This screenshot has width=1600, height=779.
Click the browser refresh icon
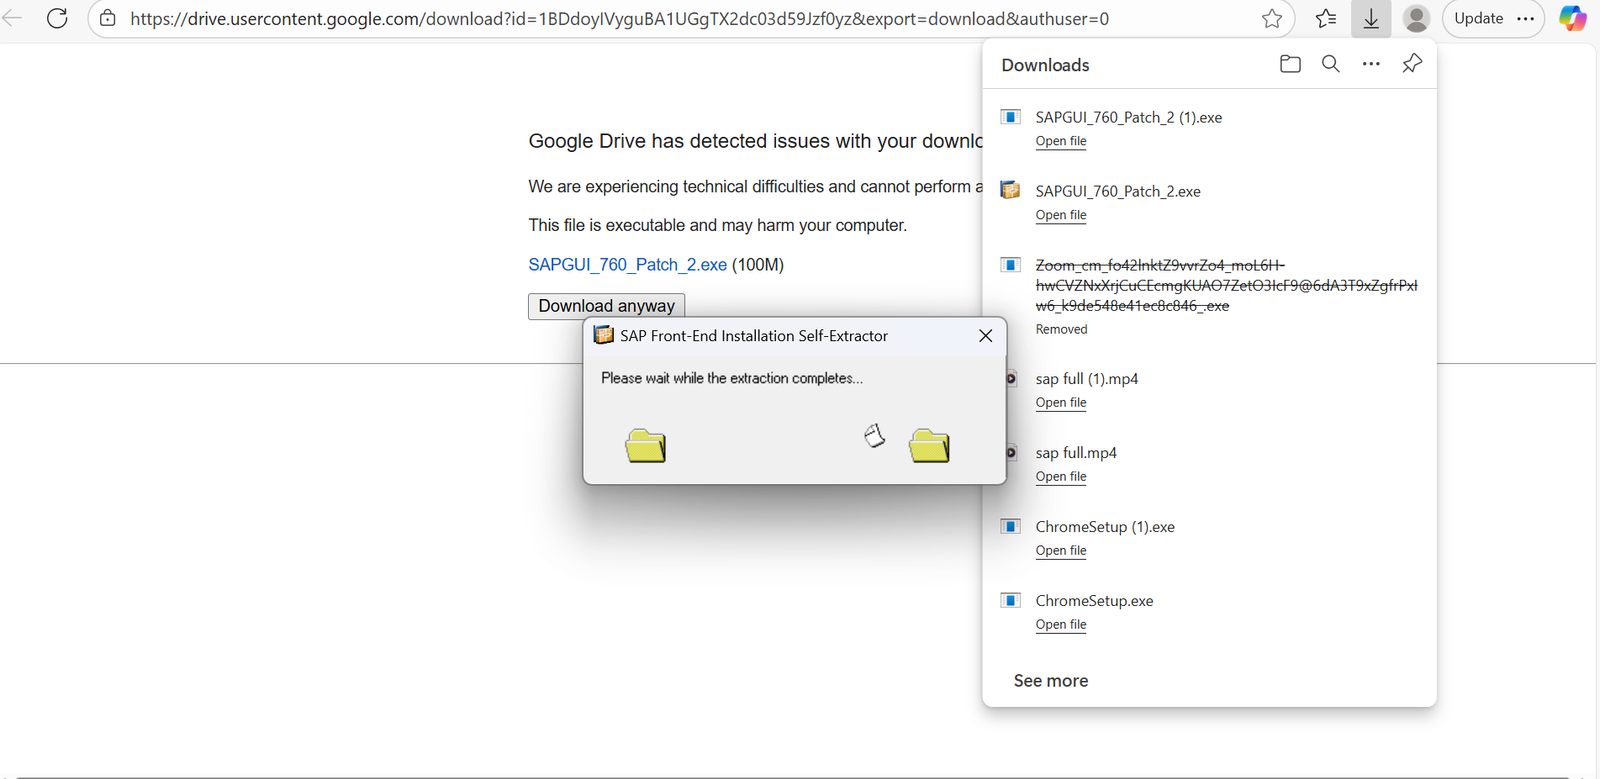point(57,18)
